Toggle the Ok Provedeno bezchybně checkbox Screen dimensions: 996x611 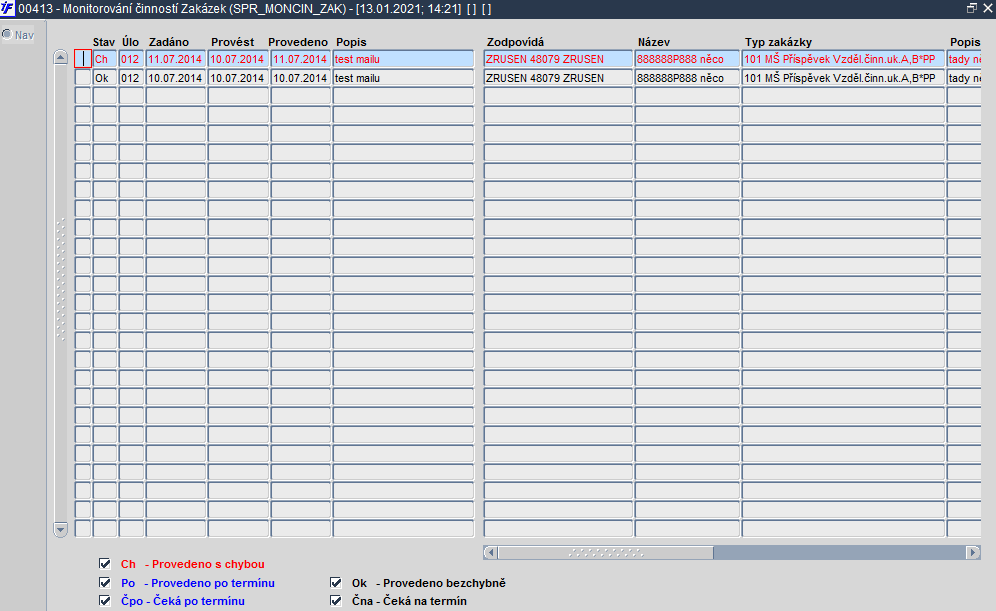coord(336,582)
